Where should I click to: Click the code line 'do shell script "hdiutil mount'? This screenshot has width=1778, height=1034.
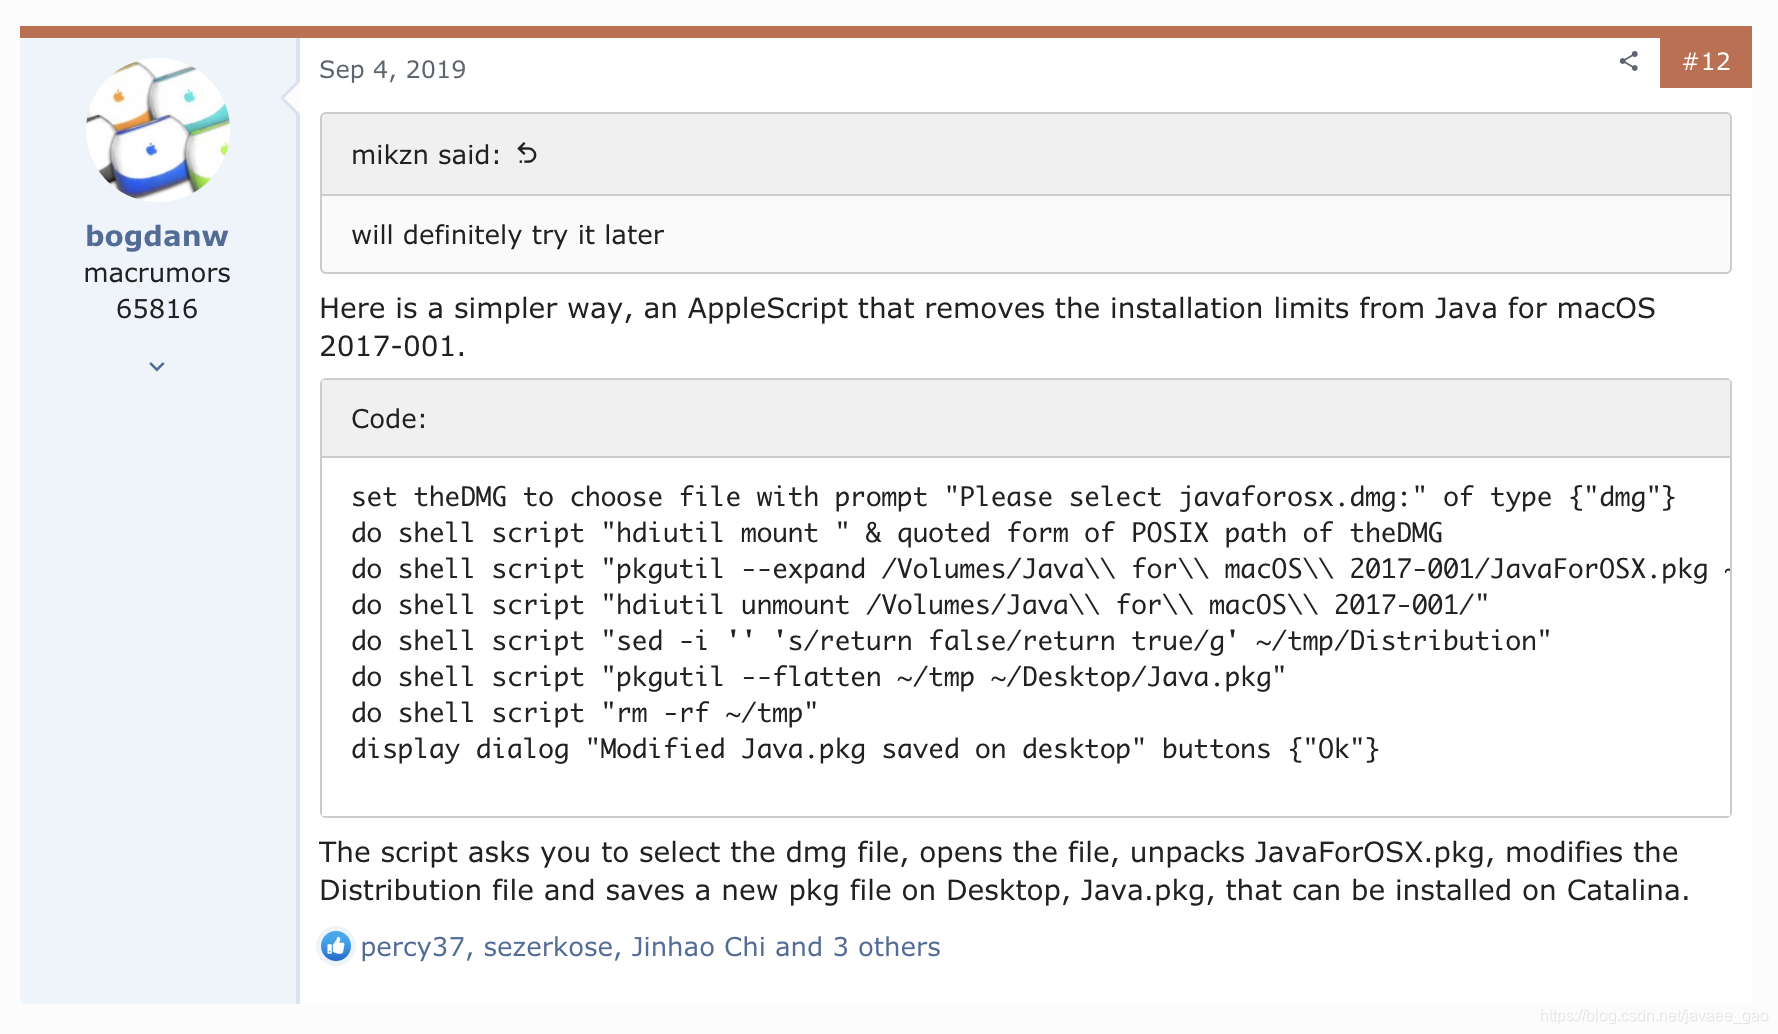pos(897,533)
